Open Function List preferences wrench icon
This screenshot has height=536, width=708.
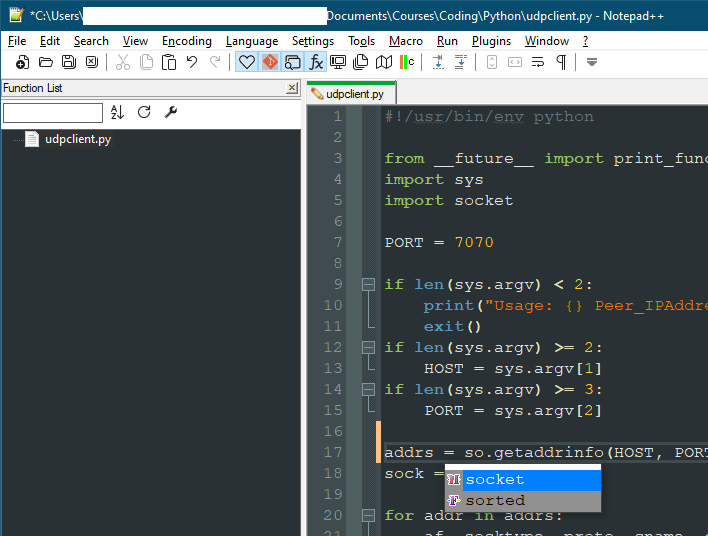171,112
